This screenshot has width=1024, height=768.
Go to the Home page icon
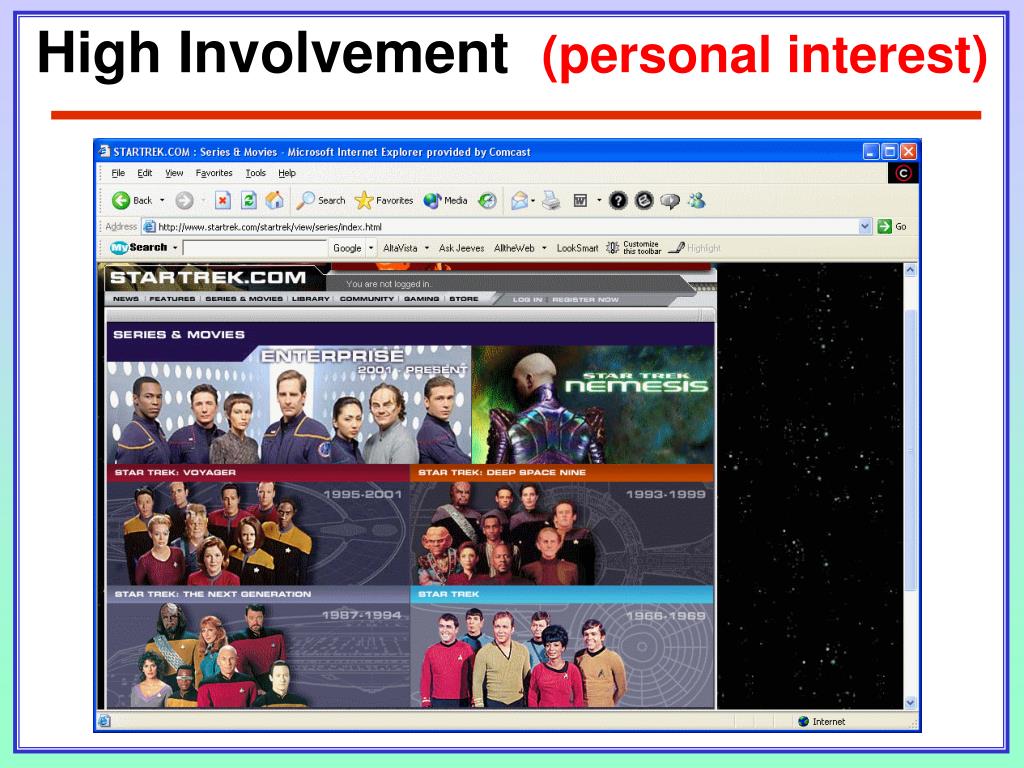tap(274, 200)
